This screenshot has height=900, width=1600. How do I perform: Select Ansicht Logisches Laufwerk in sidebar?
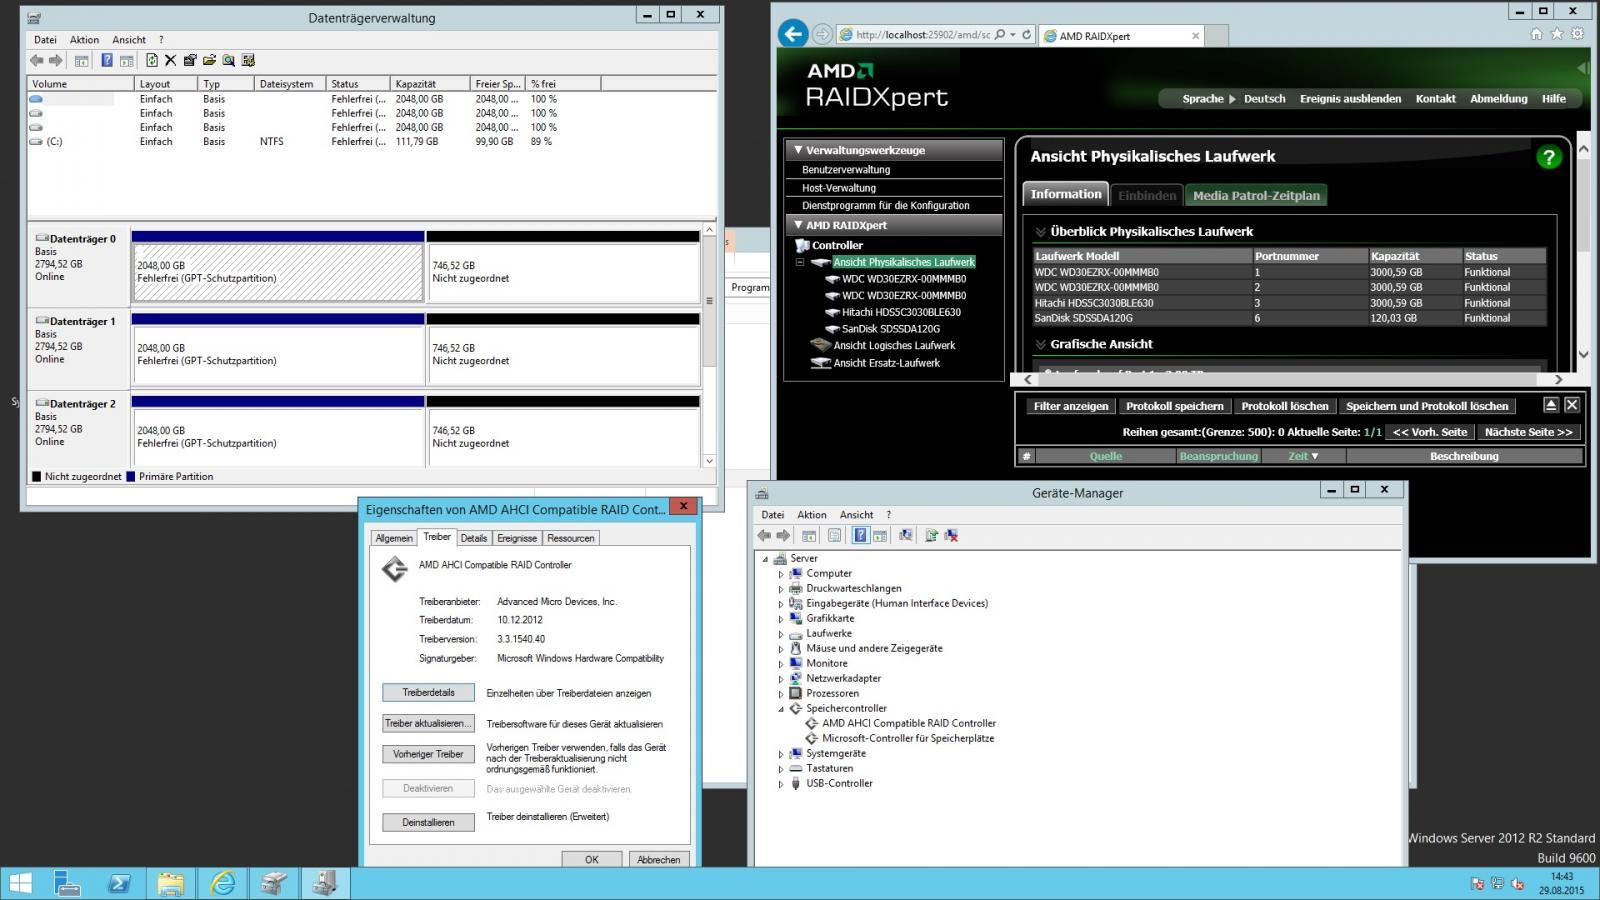point(894,345)
